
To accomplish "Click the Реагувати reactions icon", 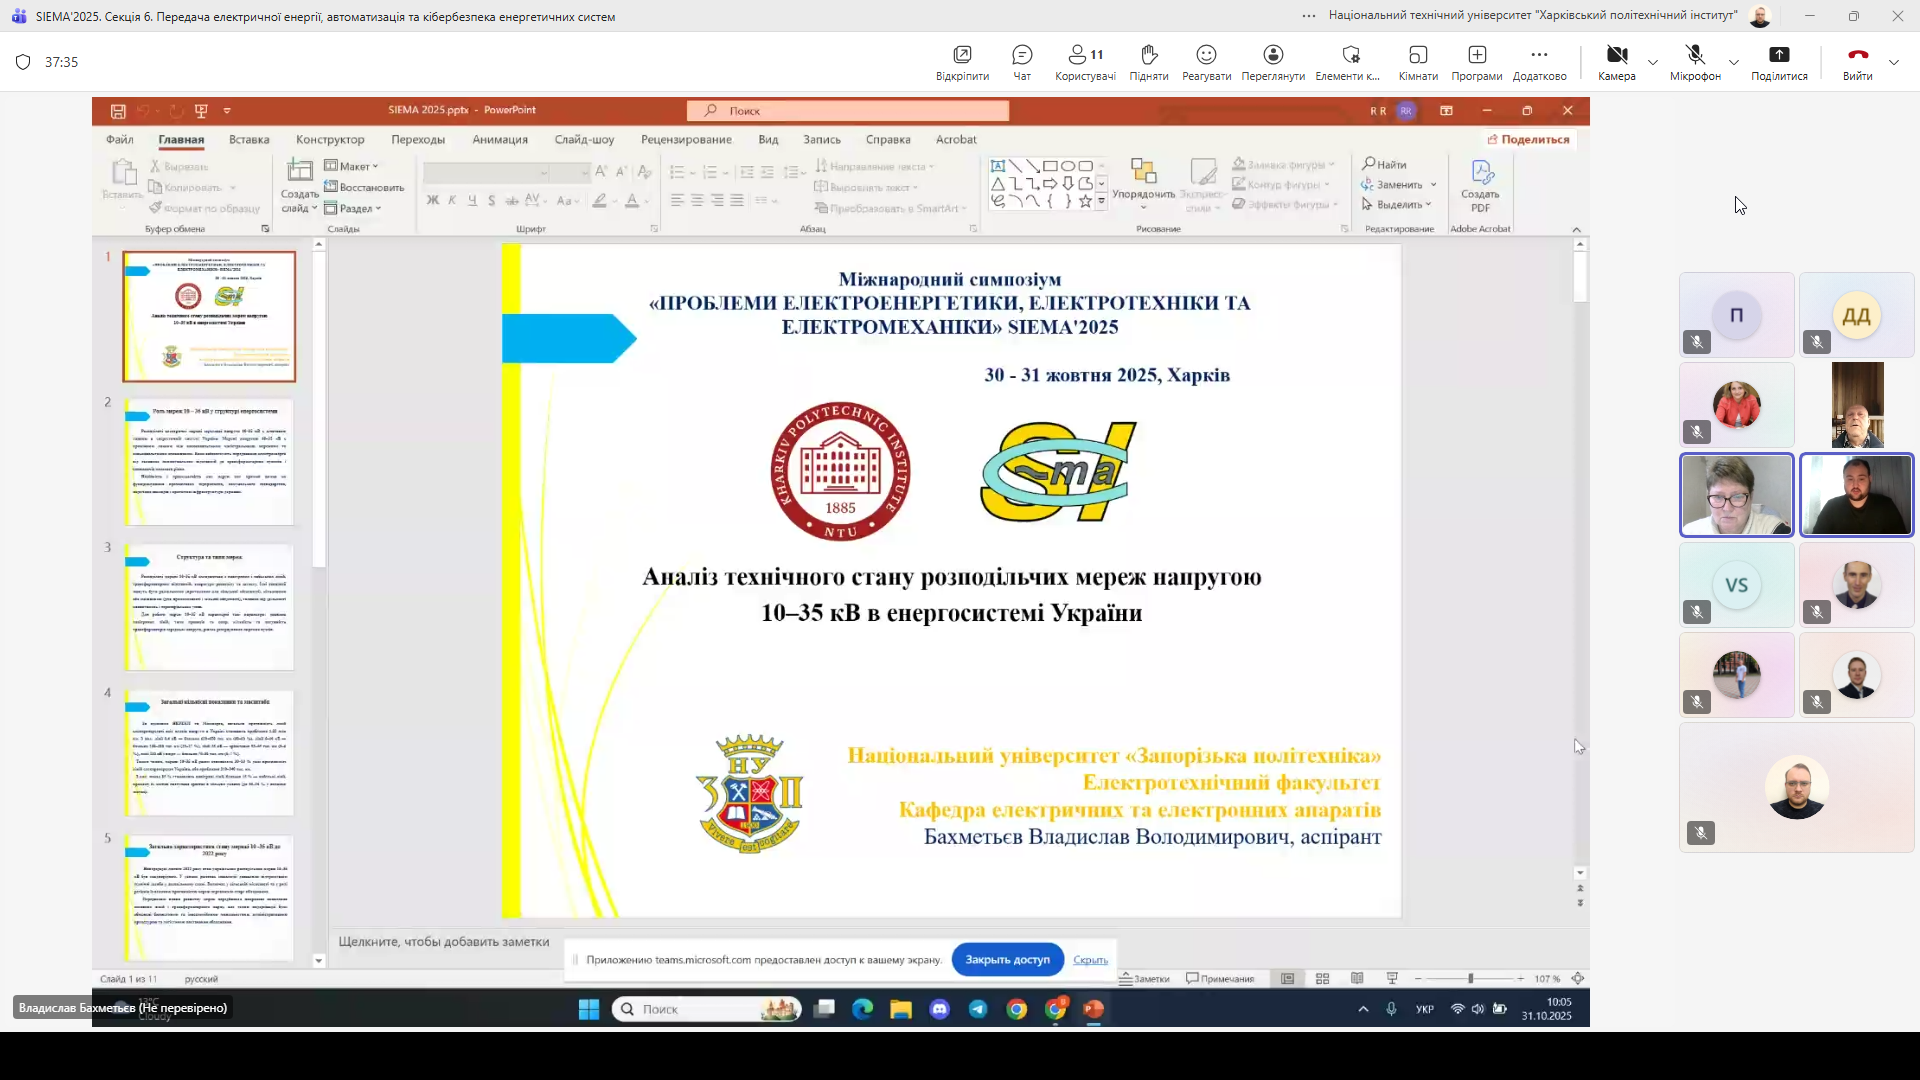I will 1205,62.
